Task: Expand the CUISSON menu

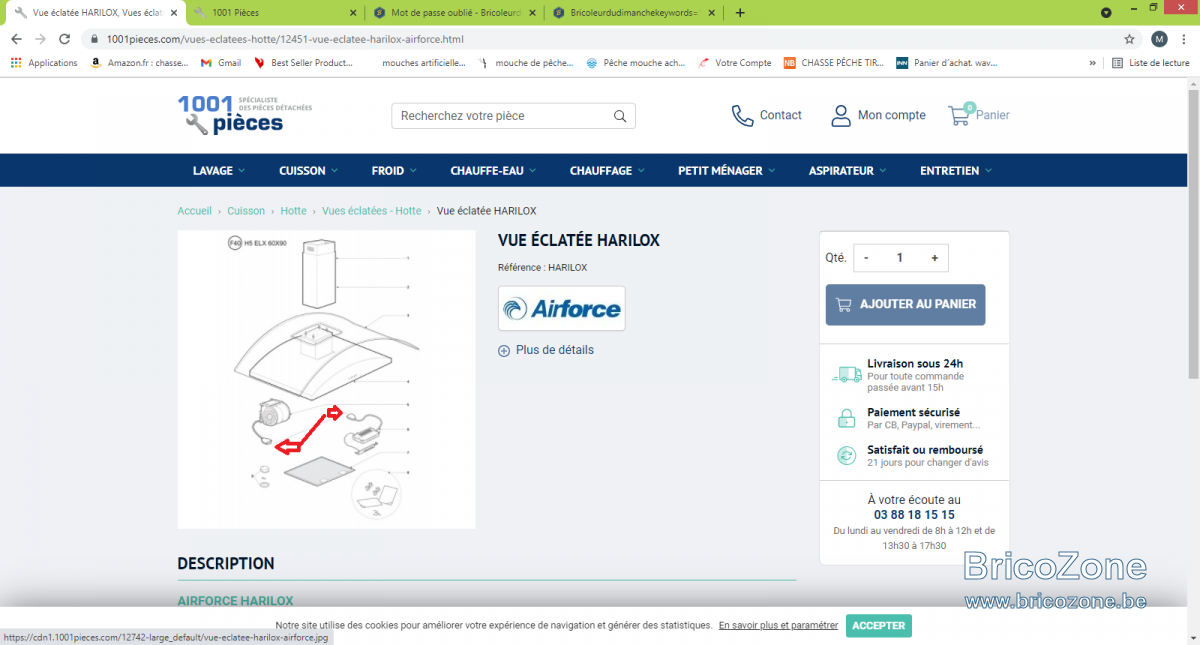Action: coord(309,171)
